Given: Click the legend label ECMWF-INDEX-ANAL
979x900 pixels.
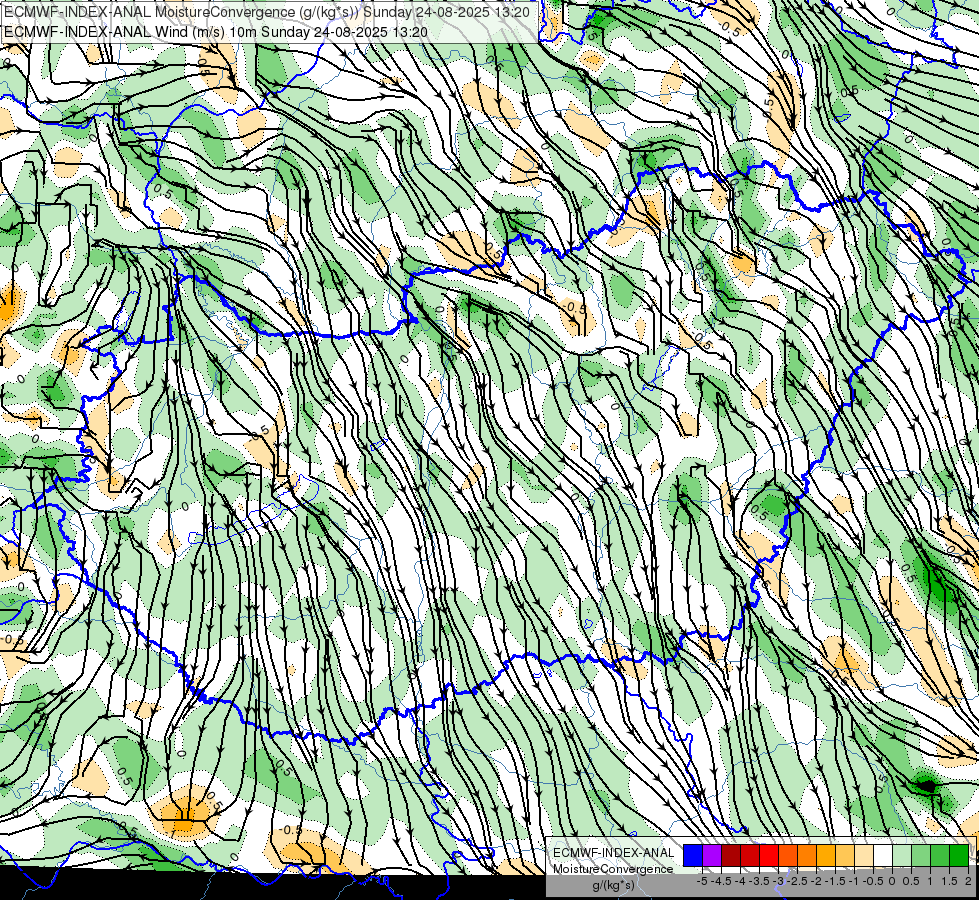Looking at the screenshot, I should [x=614, y=853].
